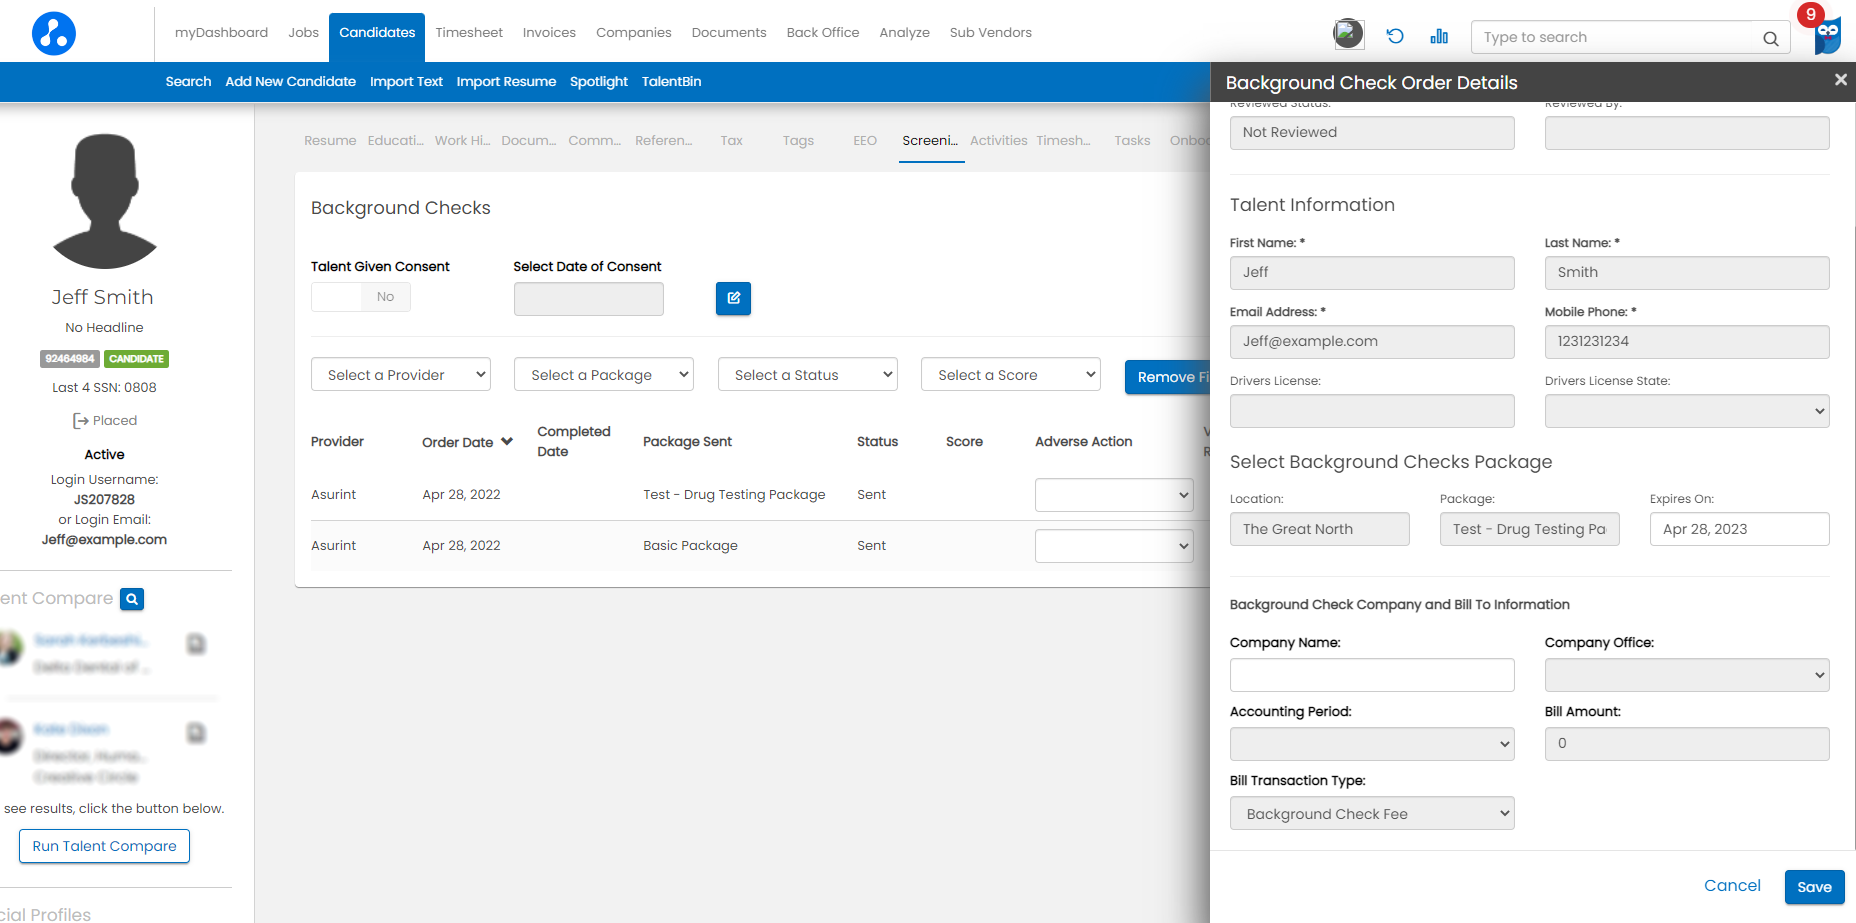The image size is (1856, 923).
Task: Switch to the Activities tab
Action: point(998,141)
